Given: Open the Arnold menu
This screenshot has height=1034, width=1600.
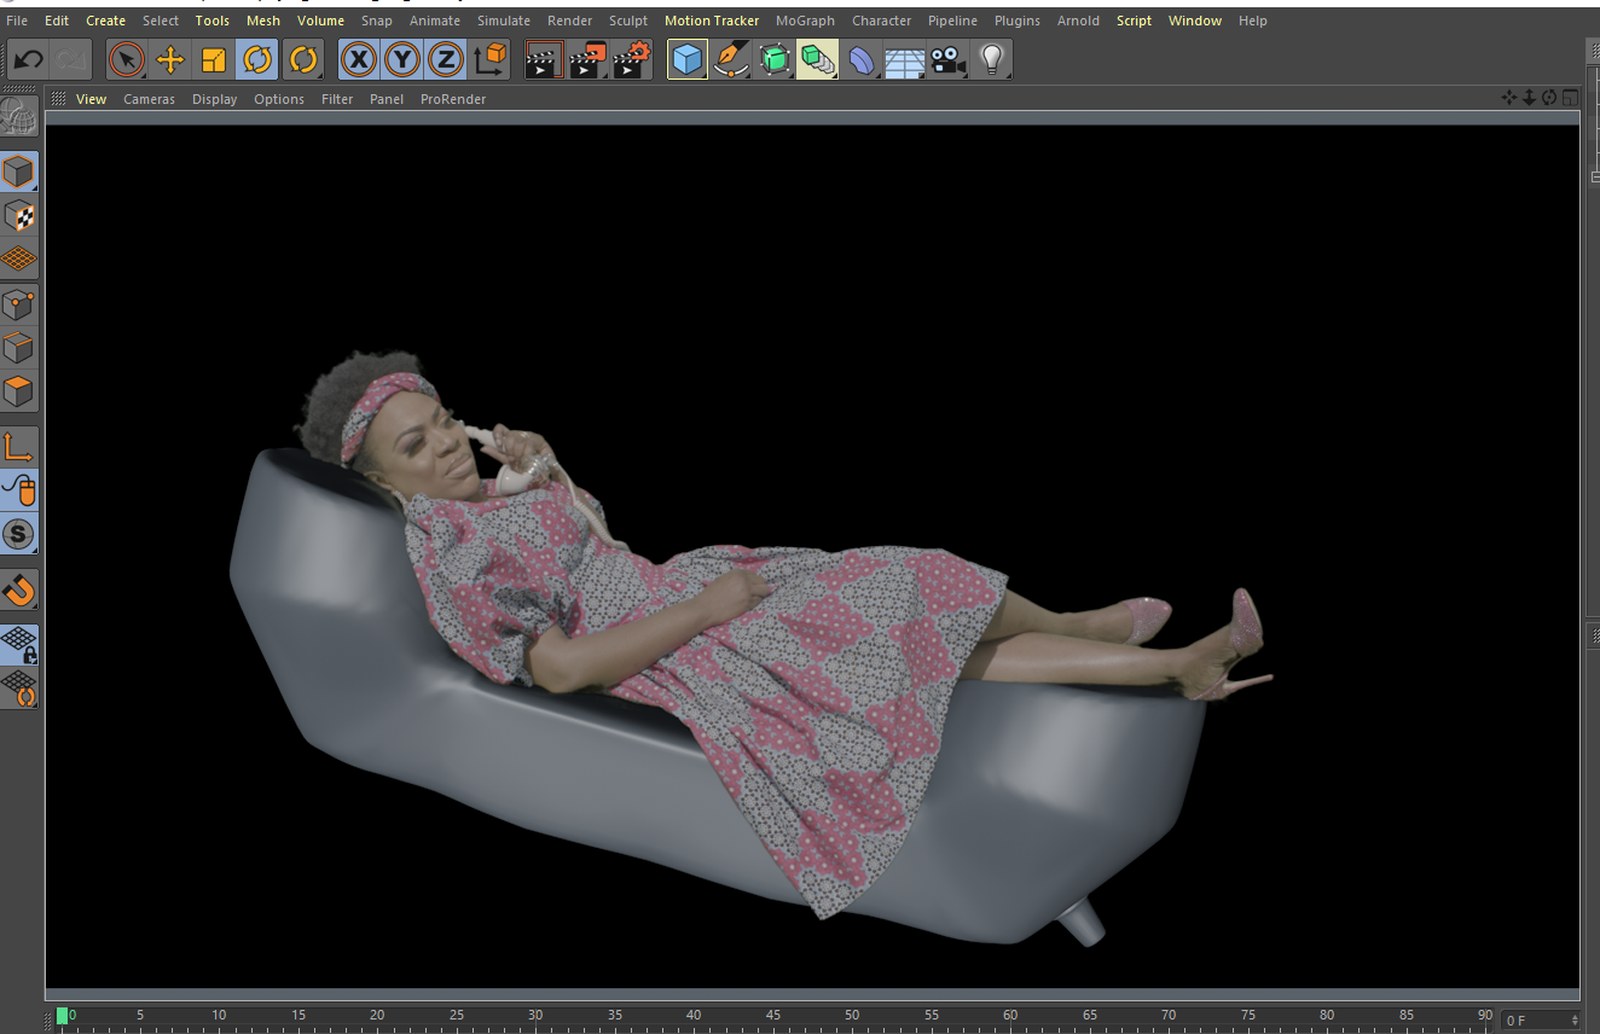Looking at the screenshot, I should pyautogui.click(x=1078, y=20).
